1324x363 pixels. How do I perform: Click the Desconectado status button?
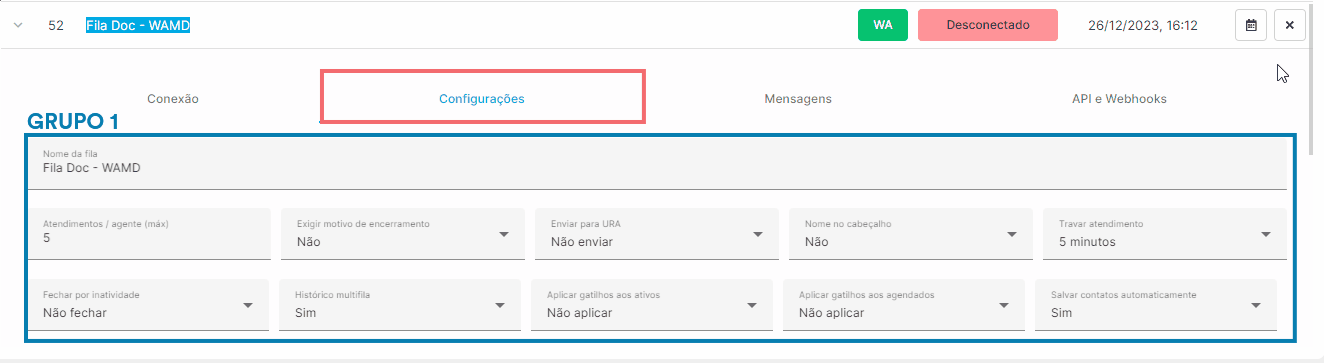click(x=988, y=25)
